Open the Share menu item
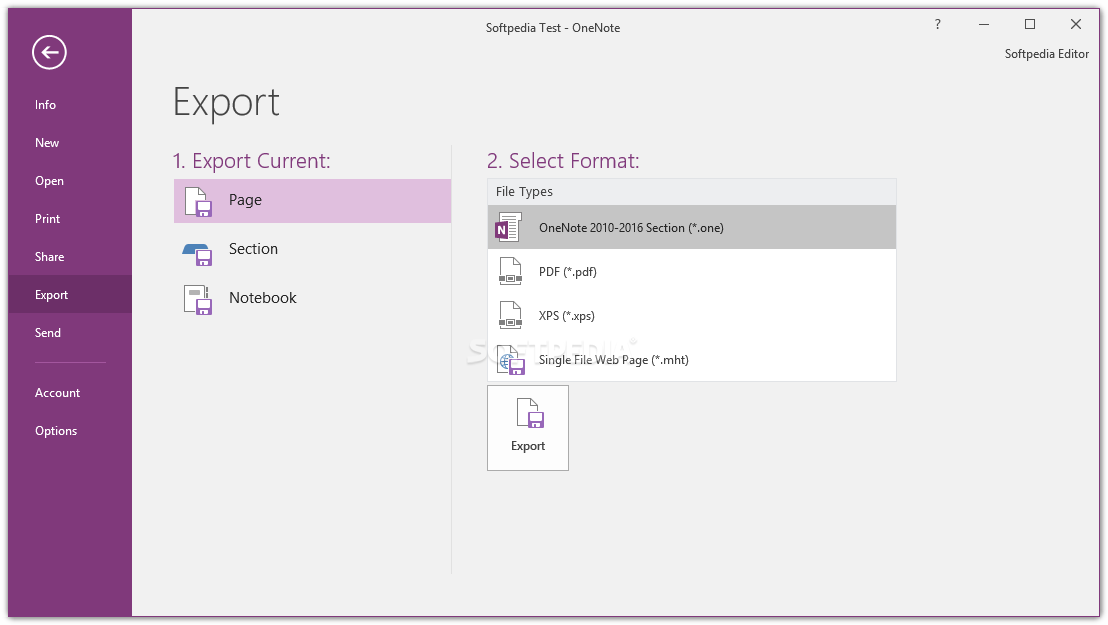Screen dimensions: 1108x625 coord(49,257)
